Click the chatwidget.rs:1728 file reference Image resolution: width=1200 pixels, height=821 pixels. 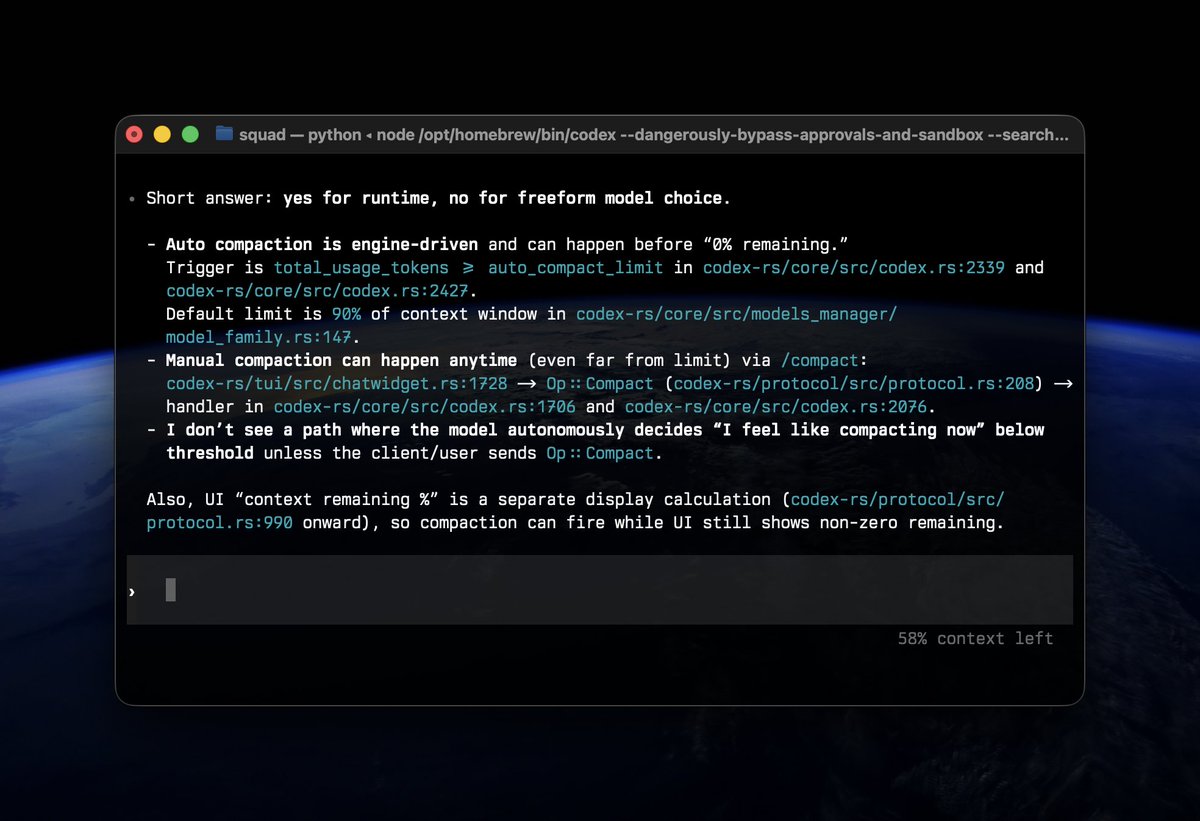click(337, 383)
